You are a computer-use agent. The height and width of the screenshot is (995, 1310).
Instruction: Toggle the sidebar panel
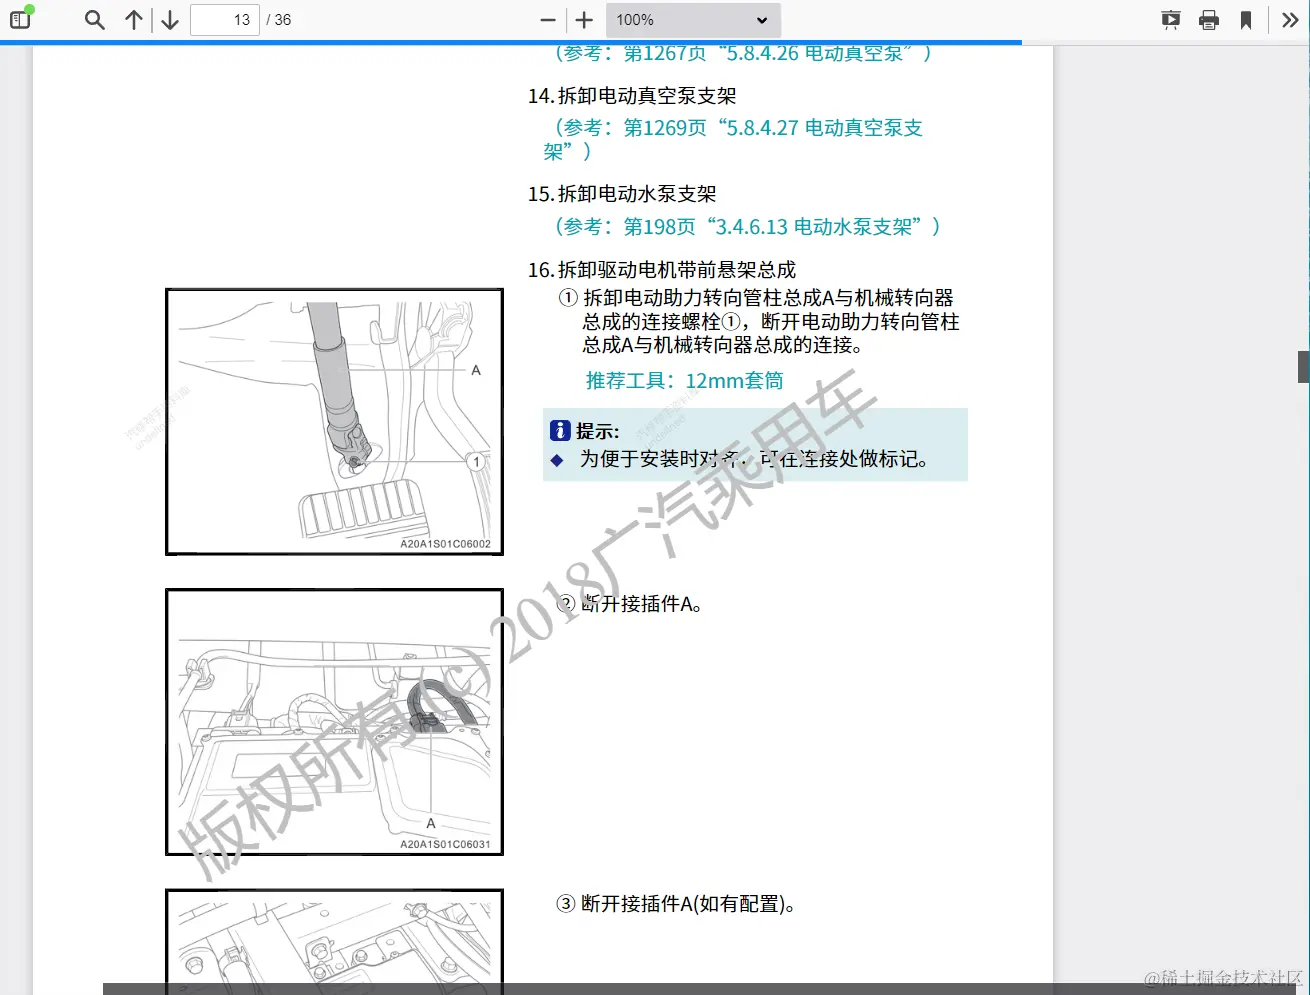click(x=20, y=19)
